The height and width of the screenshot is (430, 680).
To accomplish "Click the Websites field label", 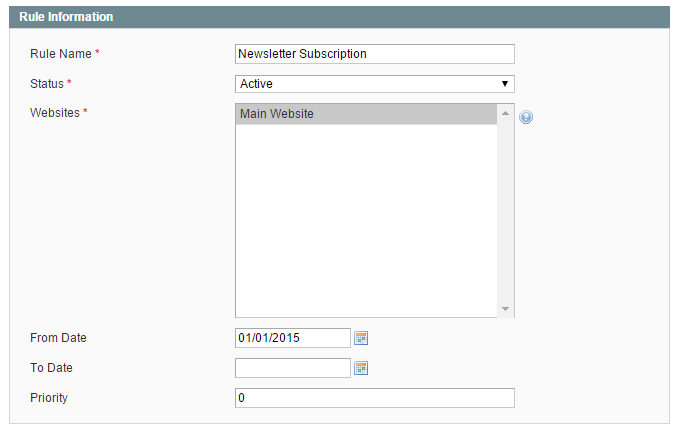I will click(x=55, y=113).
